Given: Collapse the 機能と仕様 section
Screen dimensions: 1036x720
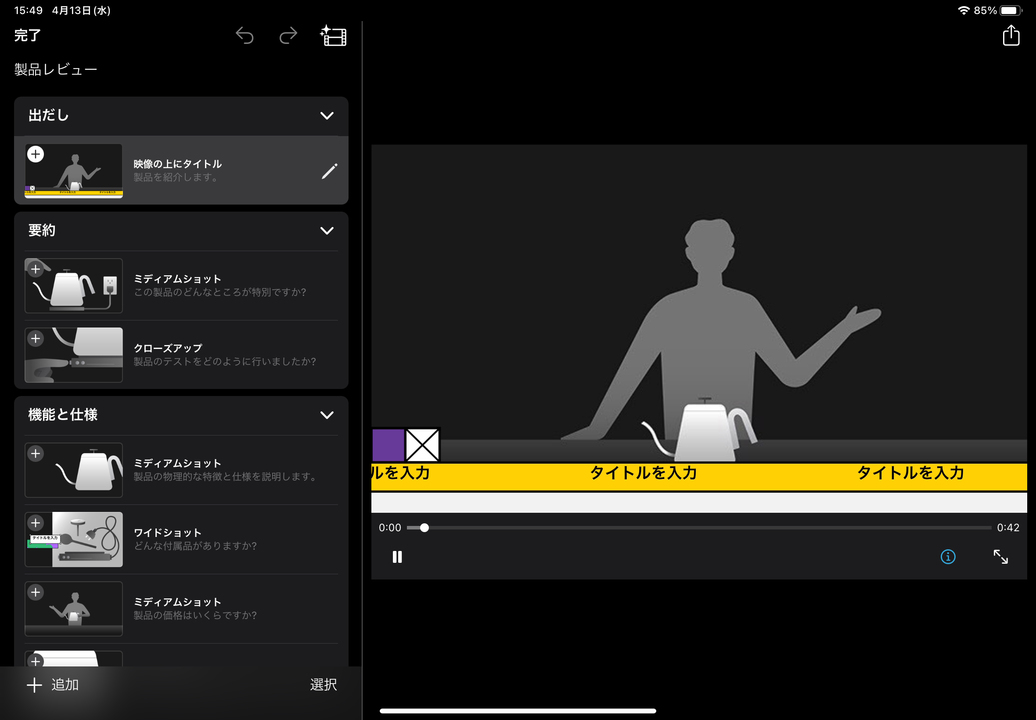Looking at the screenshot, I should [326, 415].
